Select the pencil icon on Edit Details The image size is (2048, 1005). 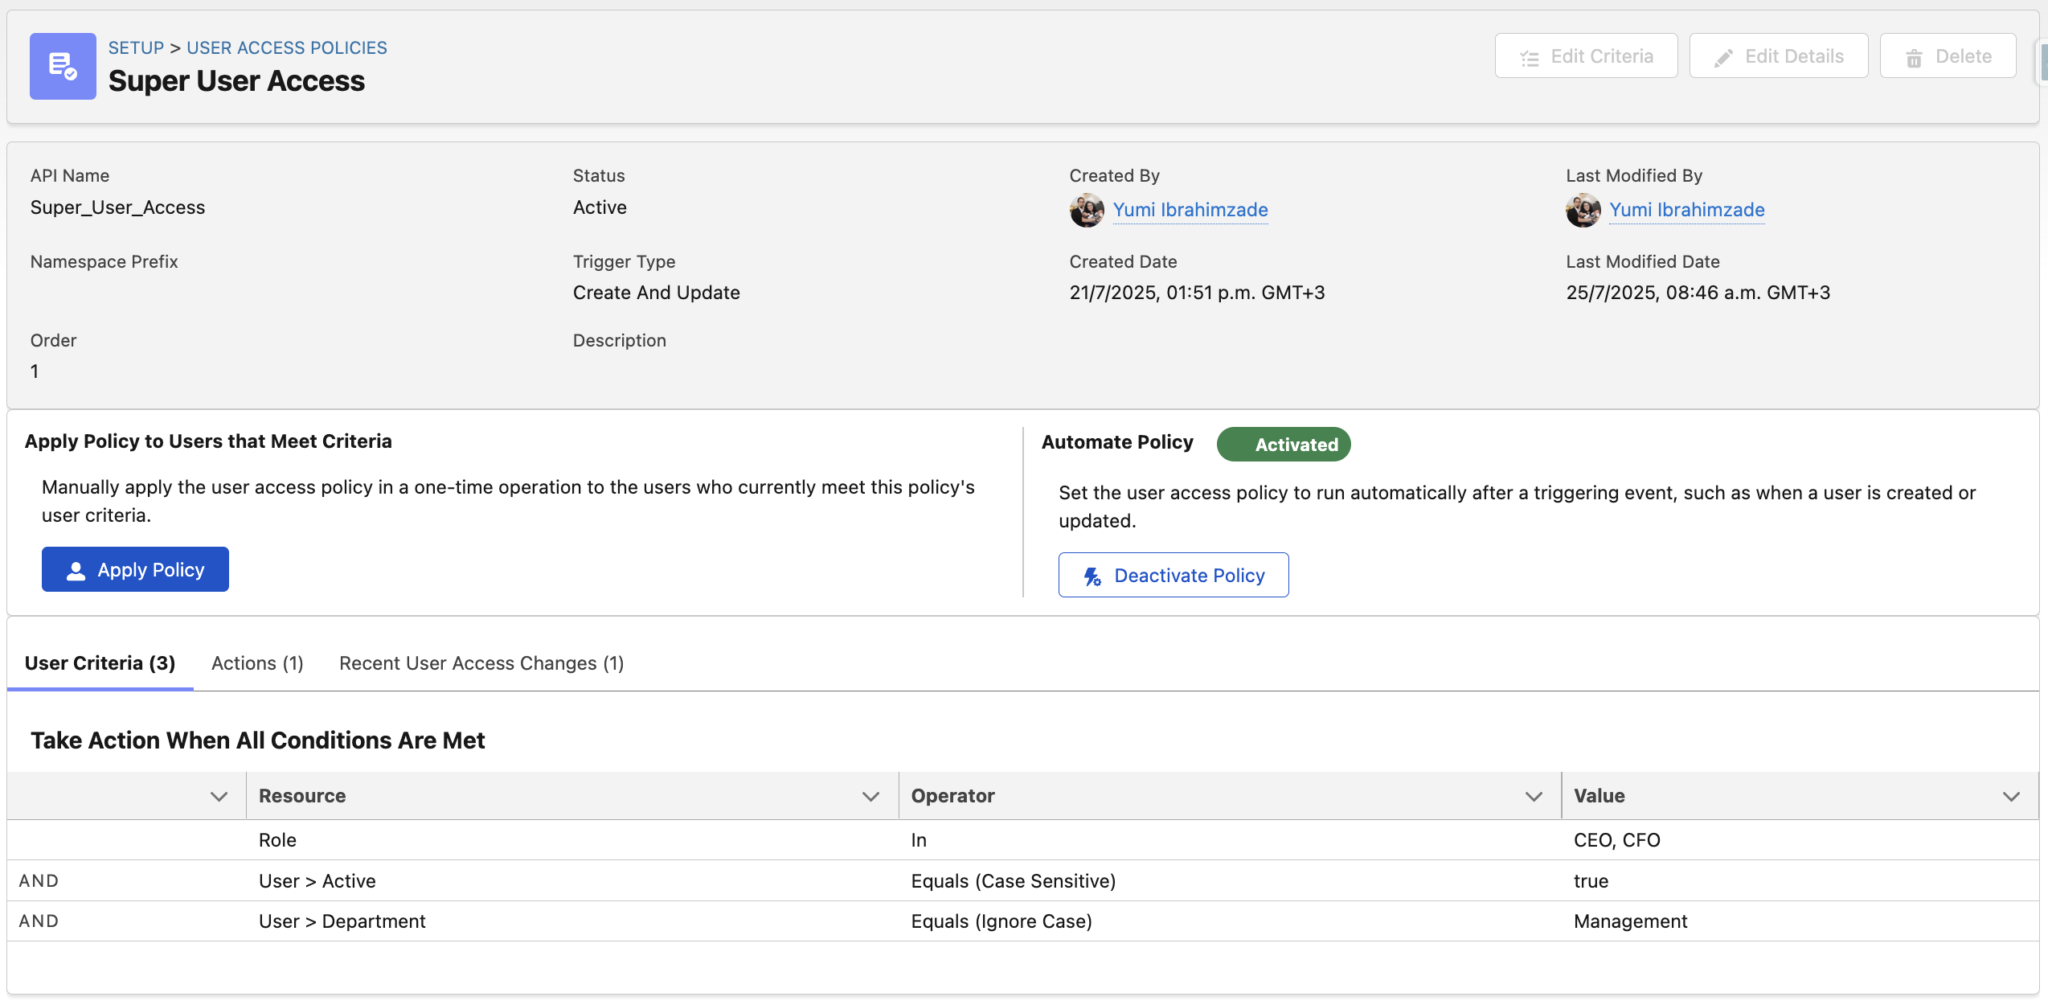[1723, 56]
